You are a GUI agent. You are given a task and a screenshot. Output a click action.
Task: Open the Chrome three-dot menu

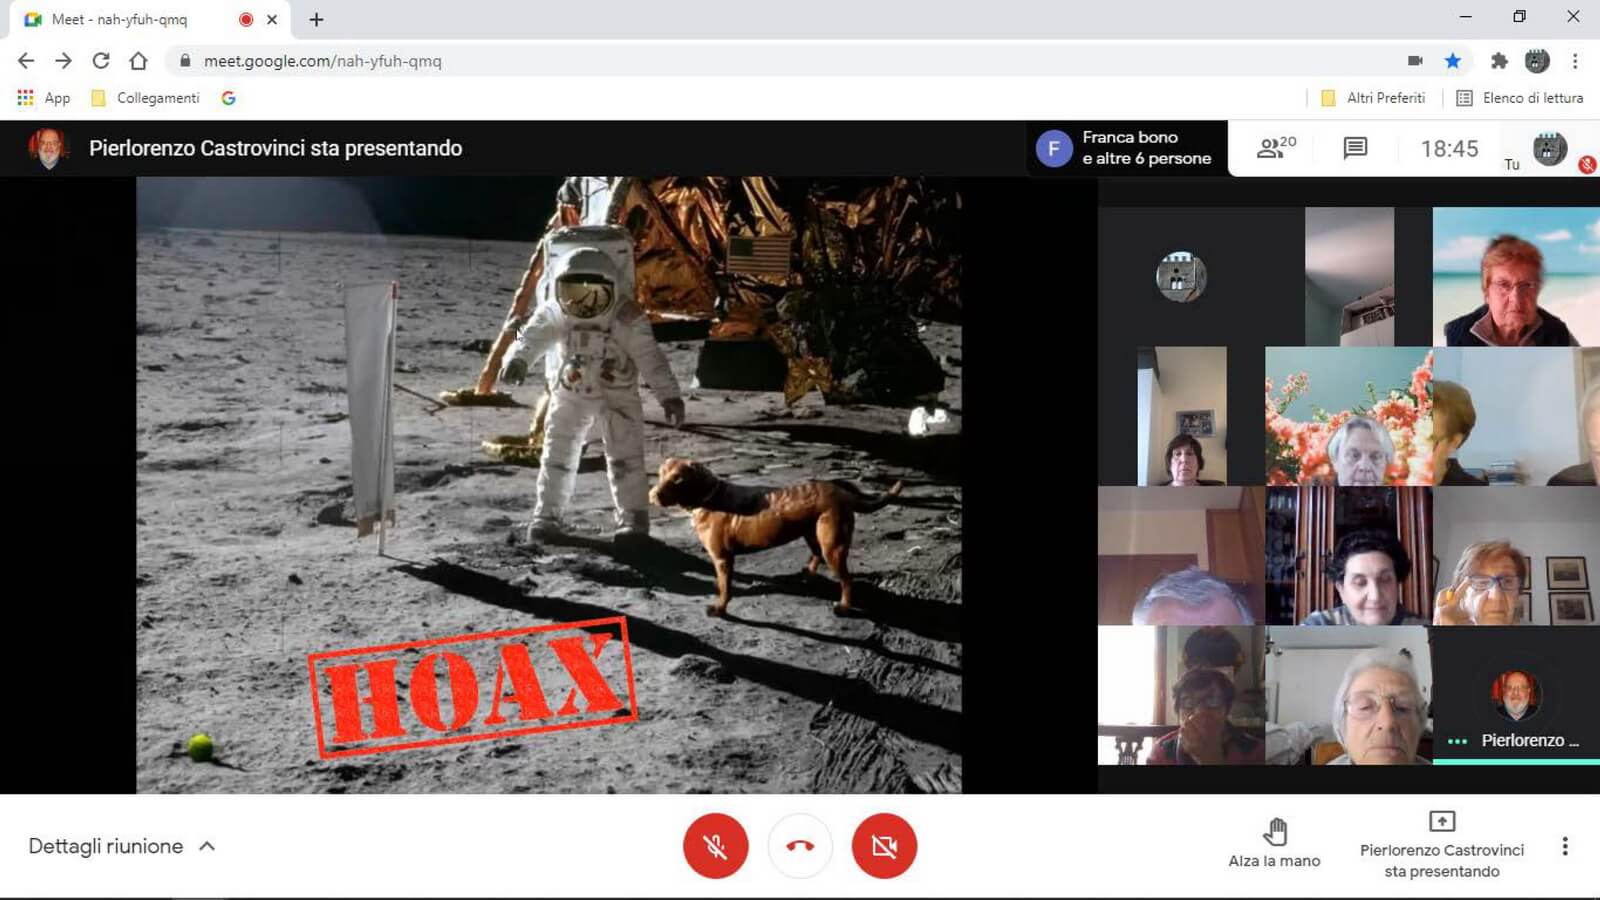(1575, 61)
